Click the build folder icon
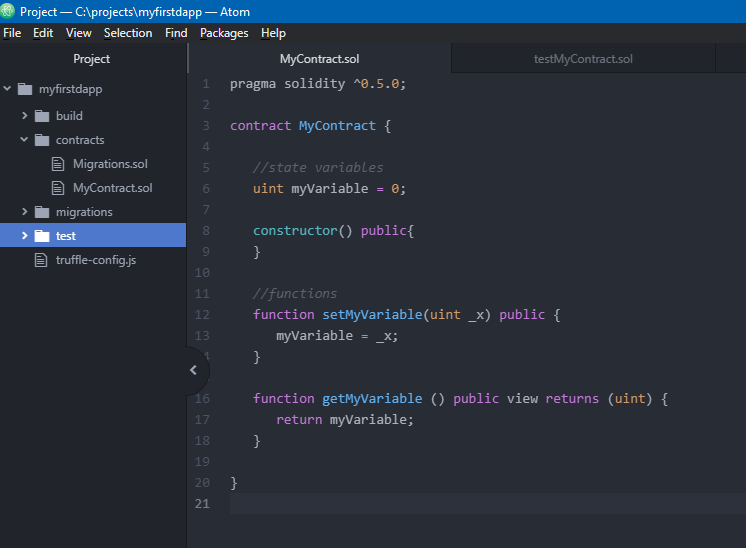Screen dimensions: 746x548 click(x=42, y=116)
